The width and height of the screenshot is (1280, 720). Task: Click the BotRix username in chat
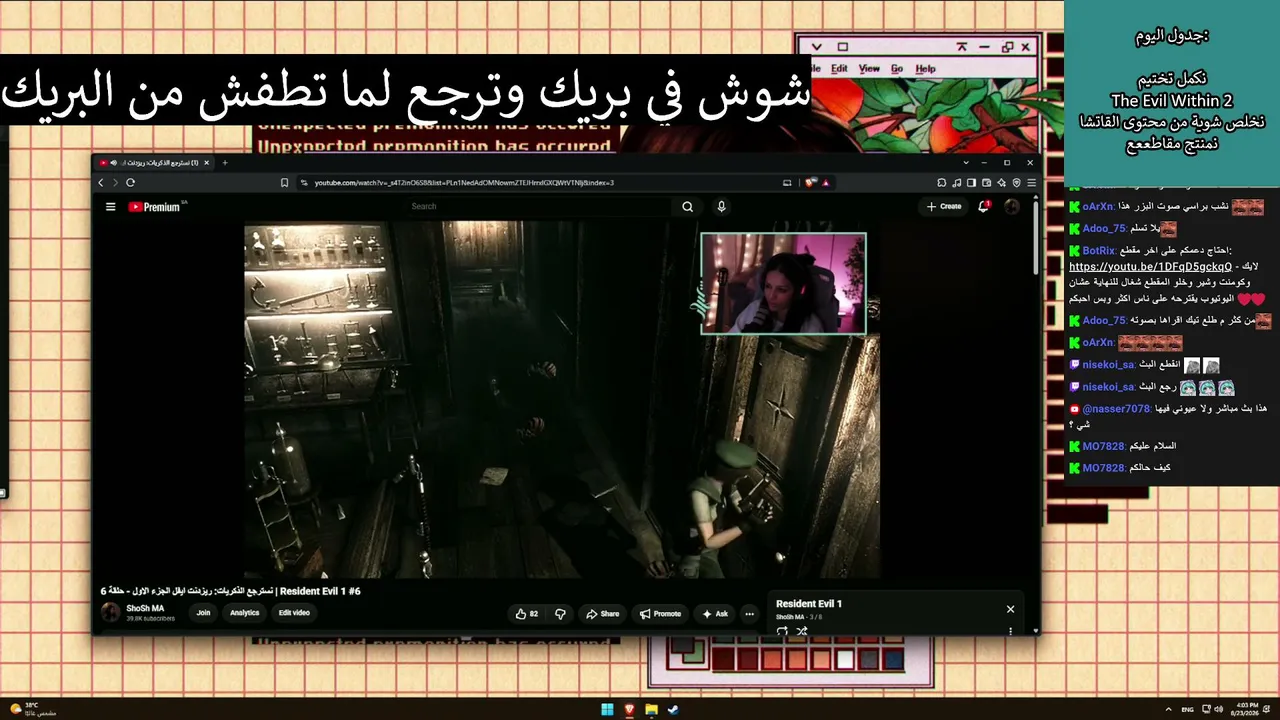point(1099,250)
